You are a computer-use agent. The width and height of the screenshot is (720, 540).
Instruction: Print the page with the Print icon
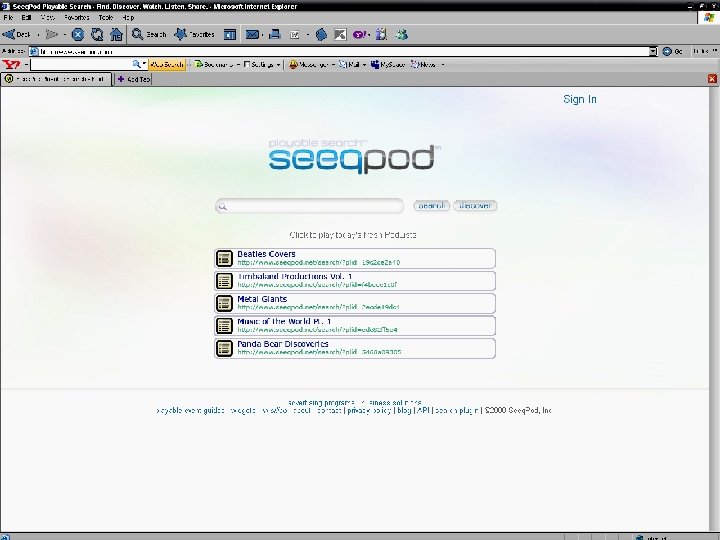pos(275,34)
